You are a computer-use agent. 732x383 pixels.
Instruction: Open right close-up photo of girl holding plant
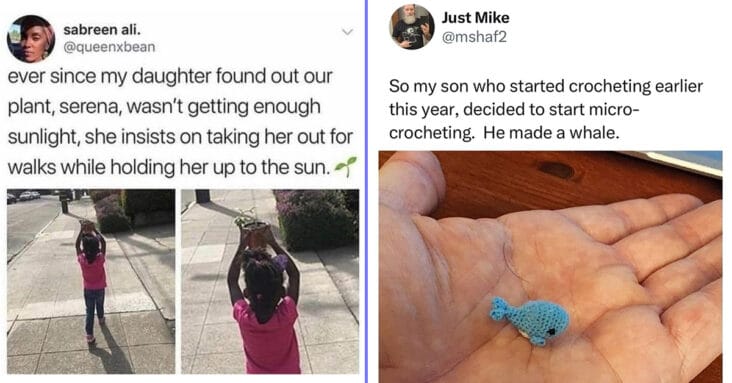pyautogui.click(x=270, y=281)
